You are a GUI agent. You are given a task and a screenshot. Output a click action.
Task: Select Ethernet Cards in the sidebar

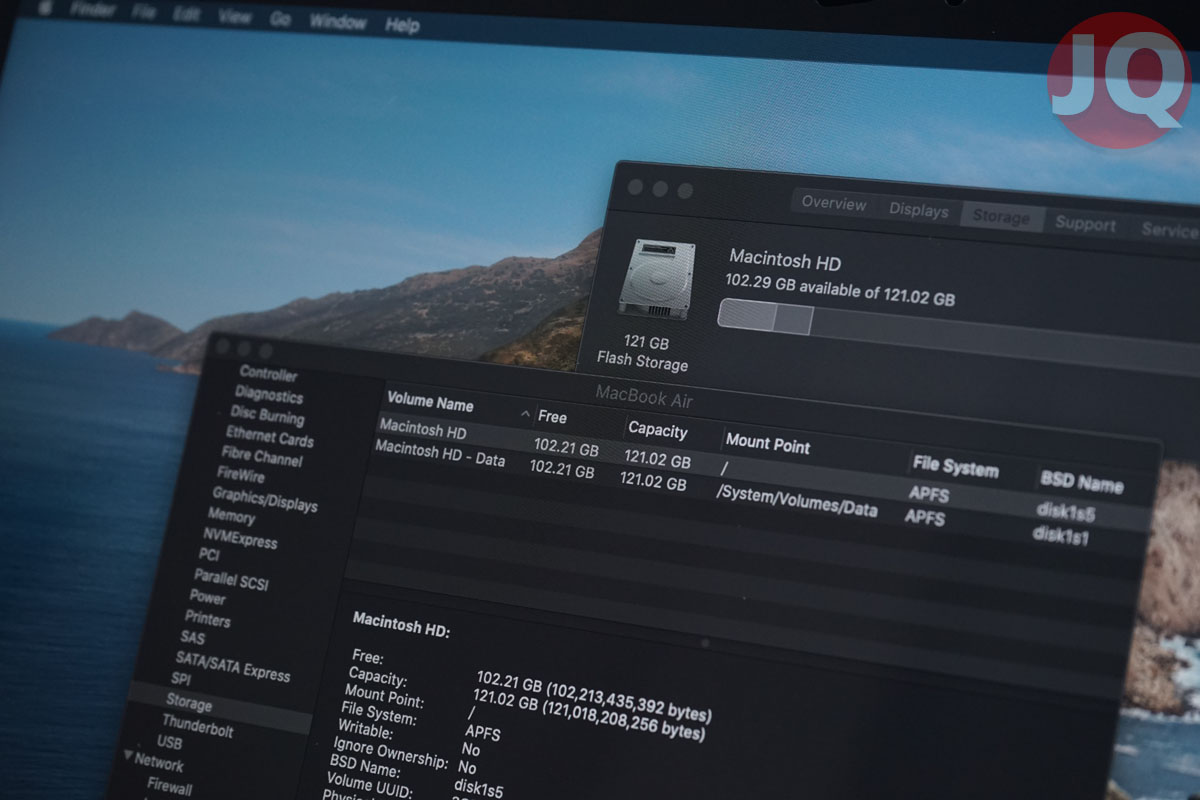(x=269, y=437)
